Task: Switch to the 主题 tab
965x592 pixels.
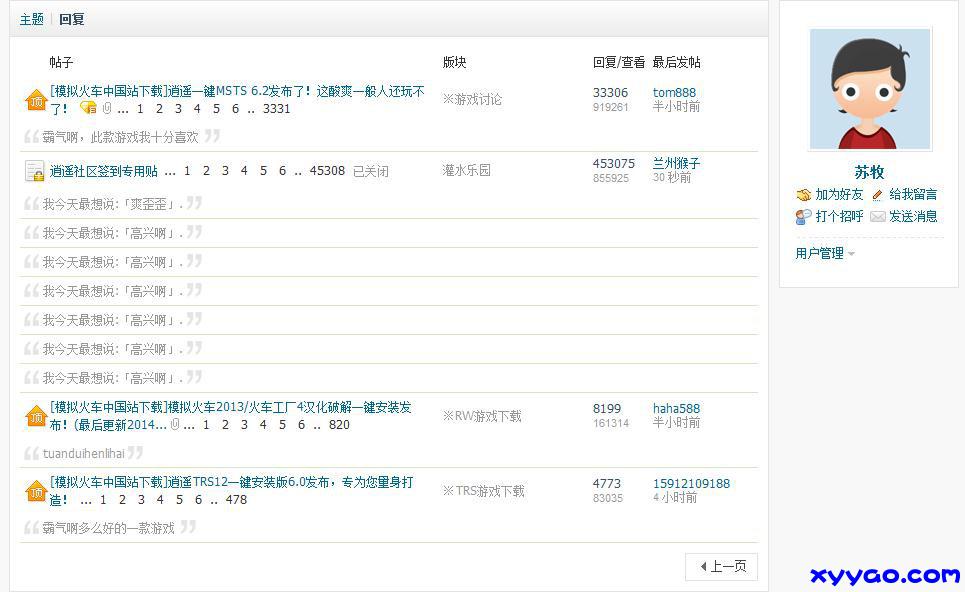Action: coord(32,19)
